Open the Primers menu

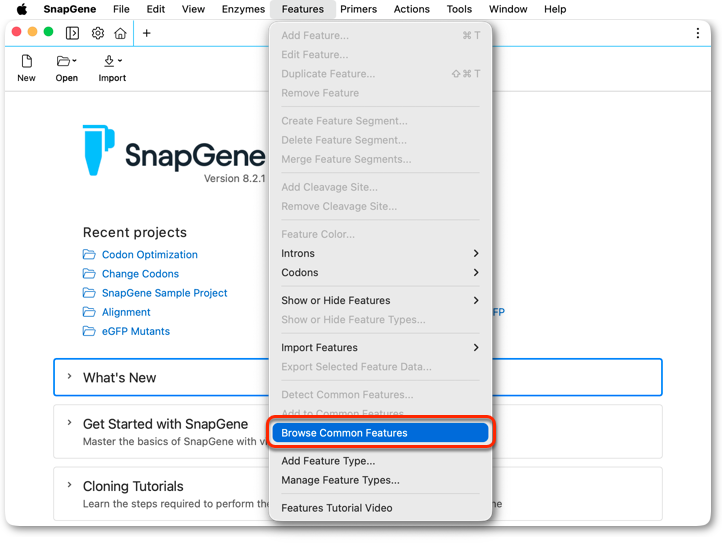coord(358,9)
